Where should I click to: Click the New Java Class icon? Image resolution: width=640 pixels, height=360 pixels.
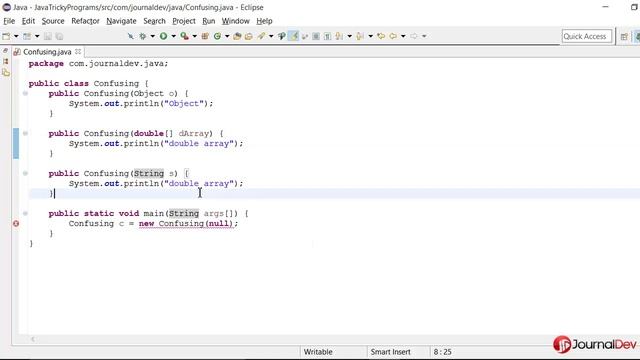pos(217,36)
